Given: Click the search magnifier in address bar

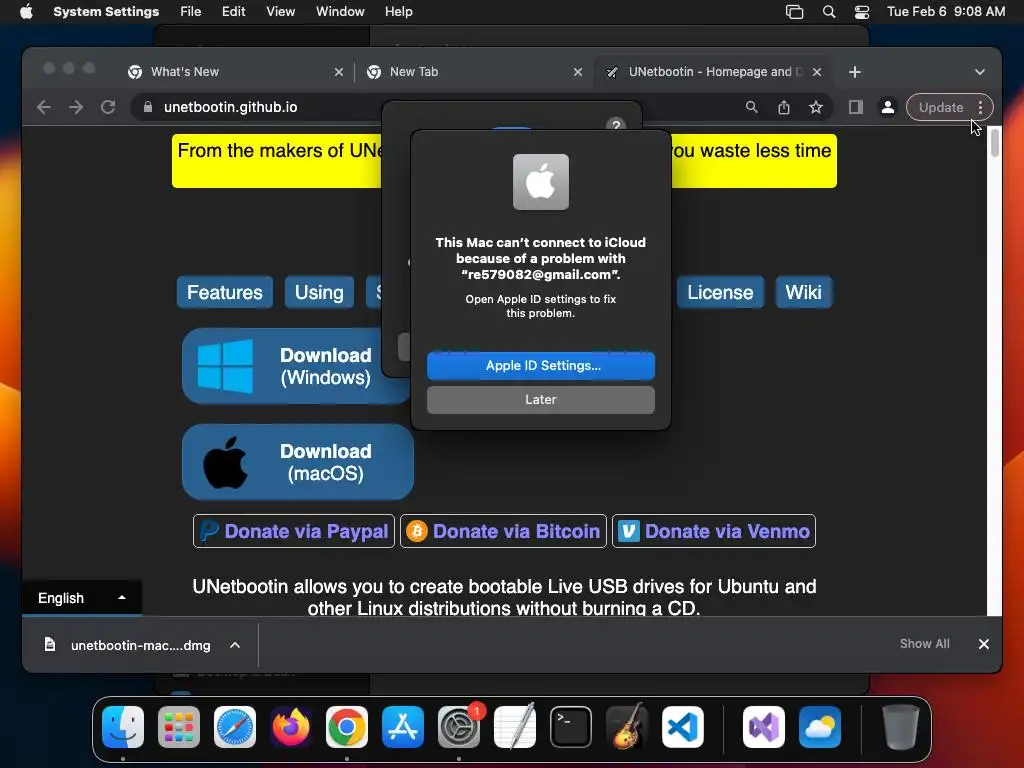Looking at the screenshot, I should coord(752,107).
